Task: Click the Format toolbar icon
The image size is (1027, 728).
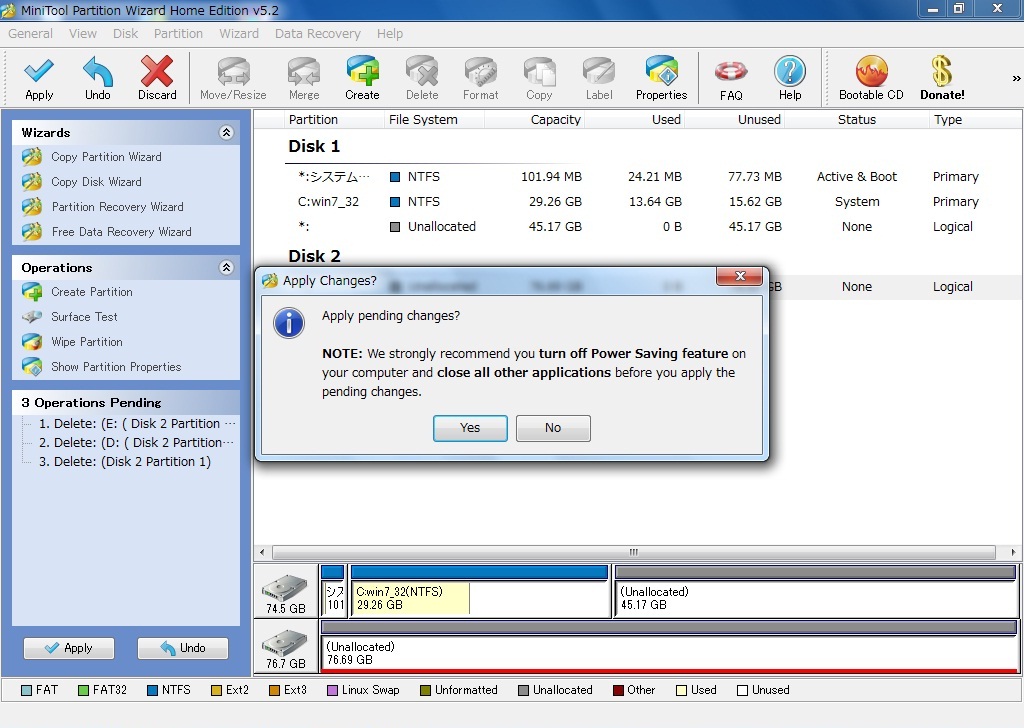Action: pos(481,78)
